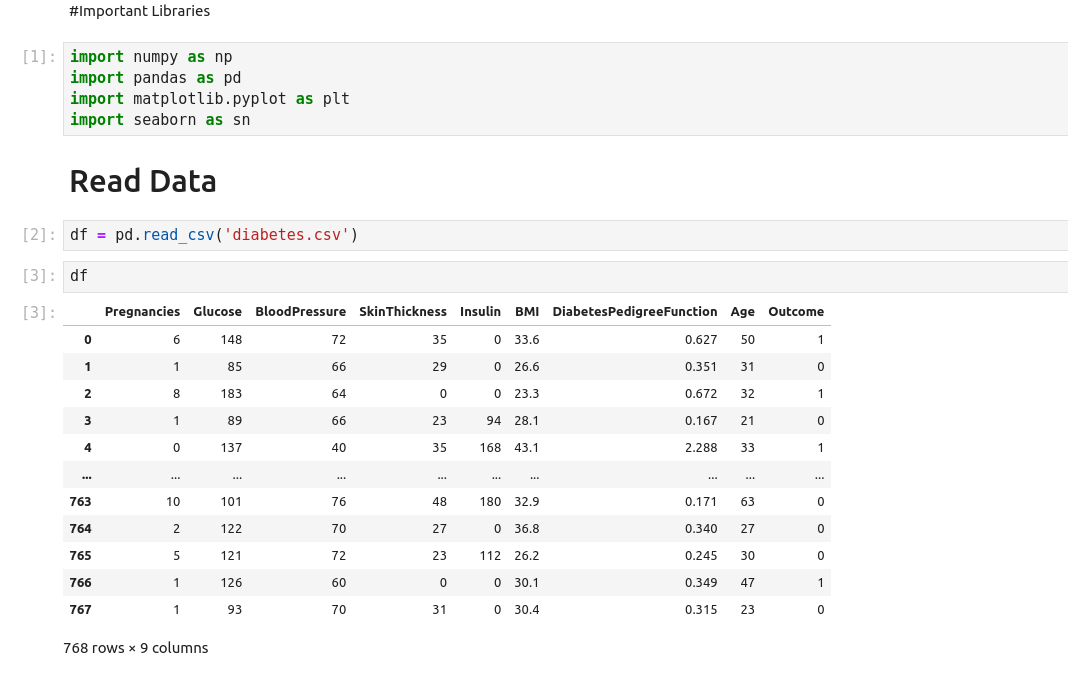Click the Glucose column header

(217, 312)
